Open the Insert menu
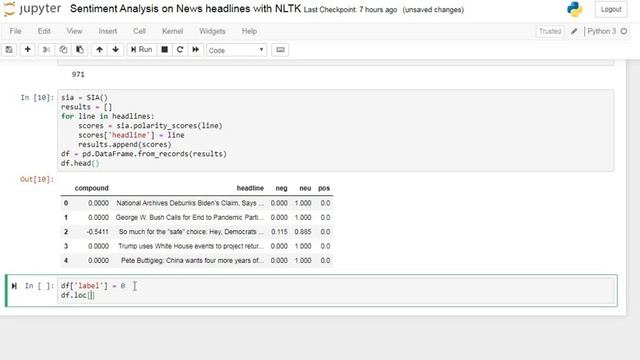Image resolution: width=640 pixels, height=360 pixels. 108,31
